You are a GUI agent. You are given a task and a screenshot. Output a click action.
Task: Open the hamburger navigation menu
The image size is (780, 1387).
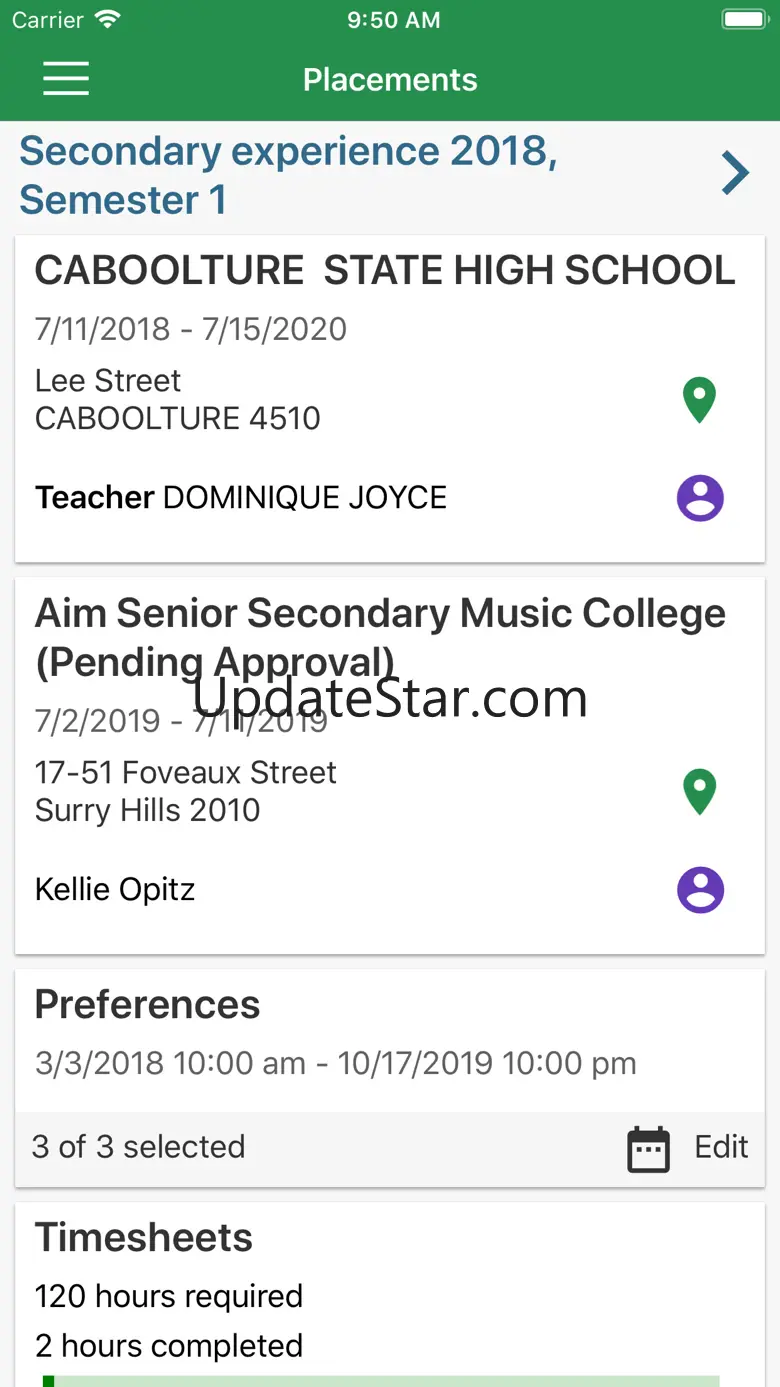(x=66, y=79)
